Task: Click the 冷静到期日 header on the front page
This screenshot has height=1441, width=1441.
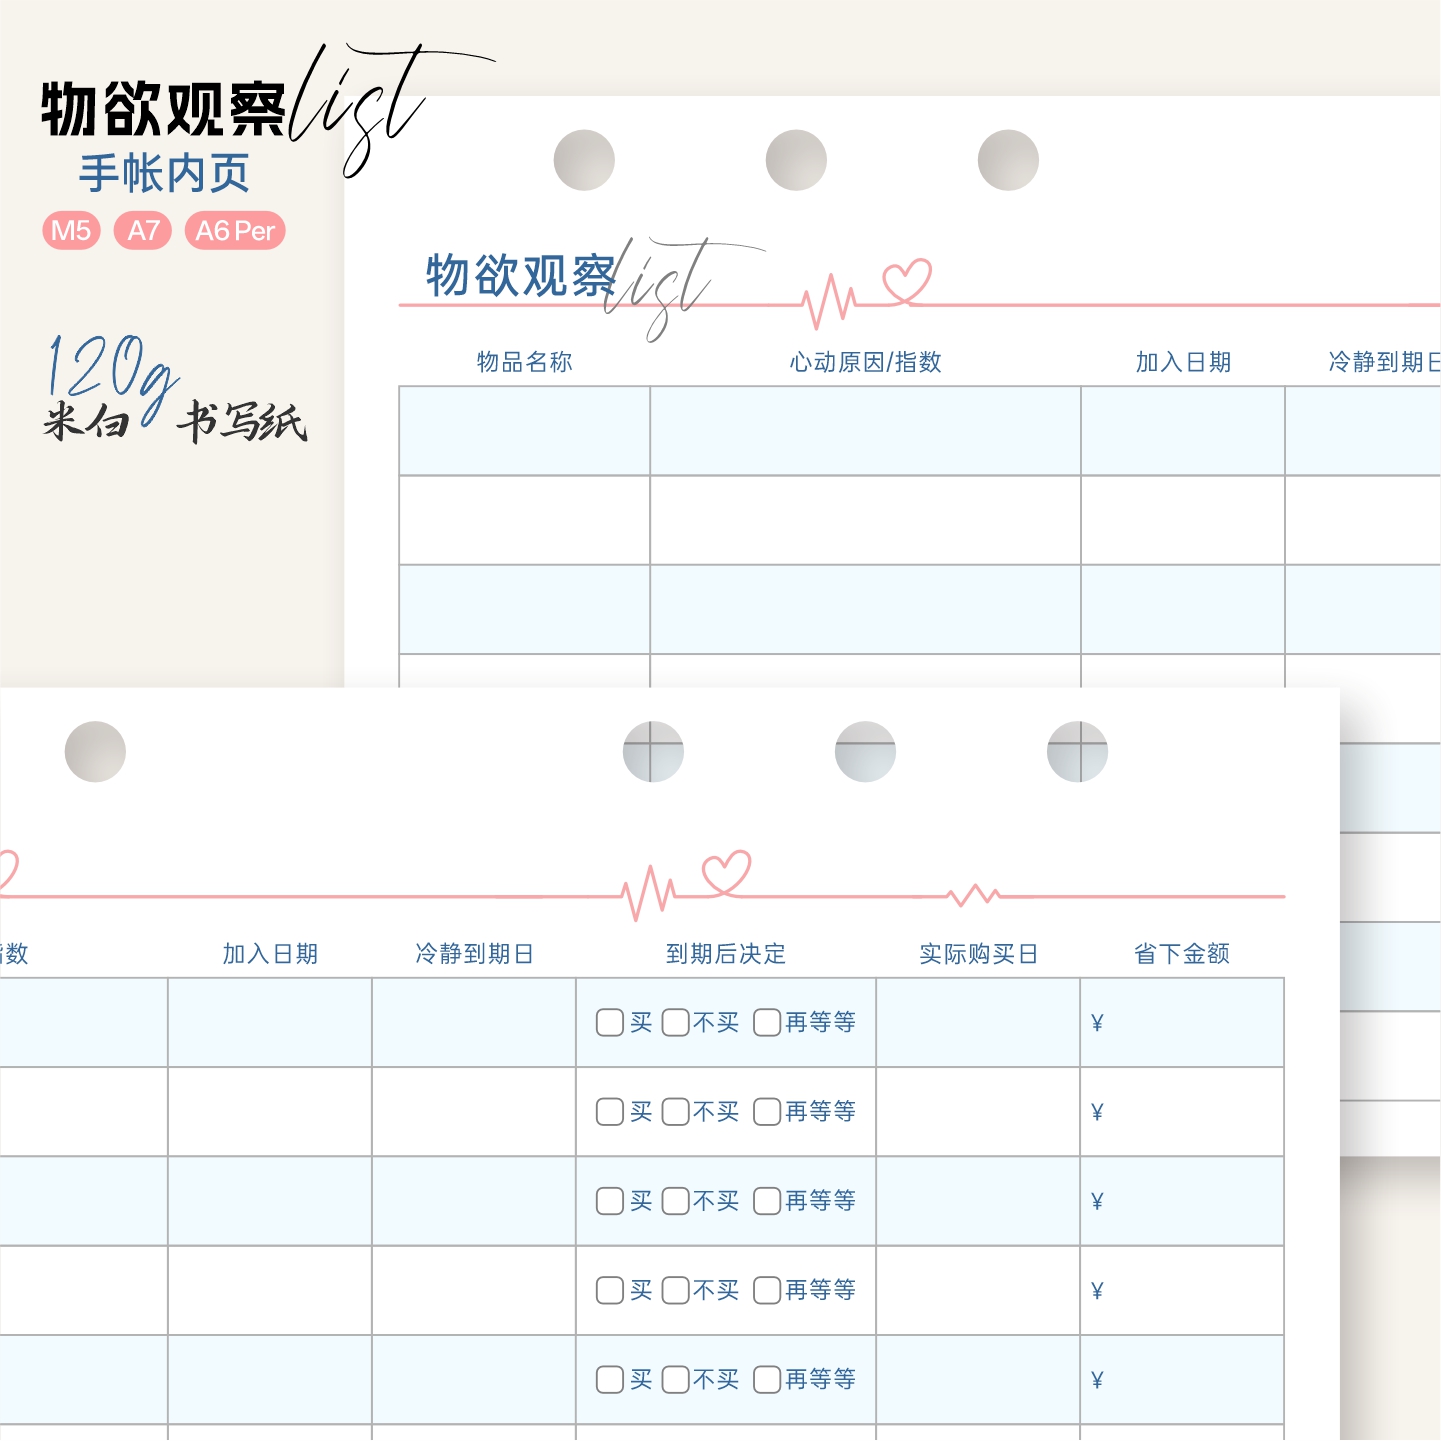Action: coord(474,954)
